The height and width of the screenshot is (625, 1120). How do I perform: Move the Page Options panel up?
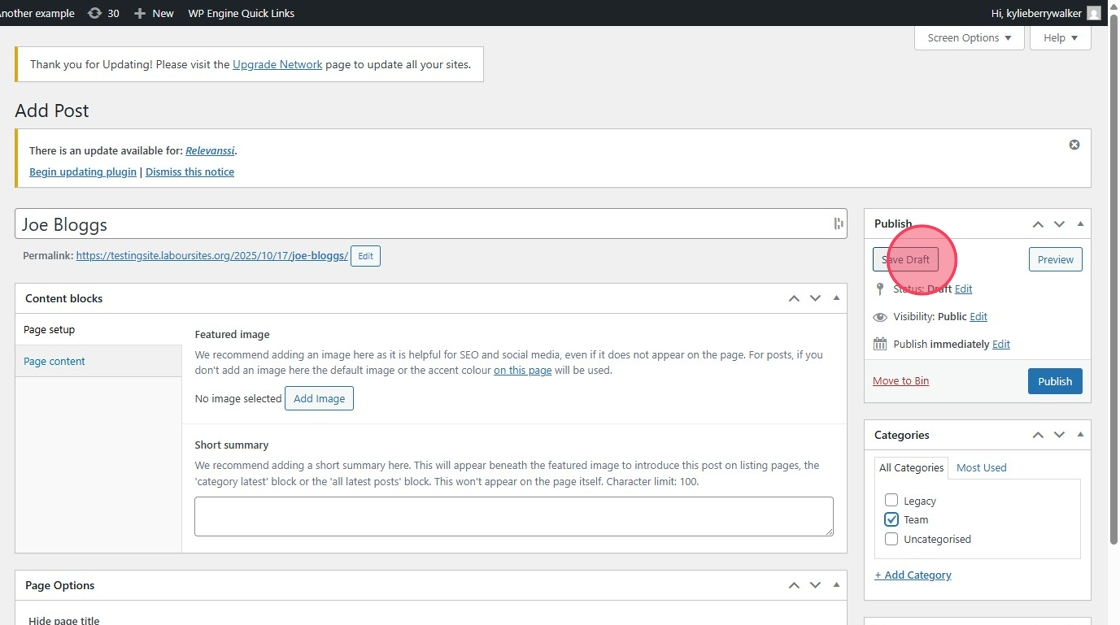[x=794, y=585]
